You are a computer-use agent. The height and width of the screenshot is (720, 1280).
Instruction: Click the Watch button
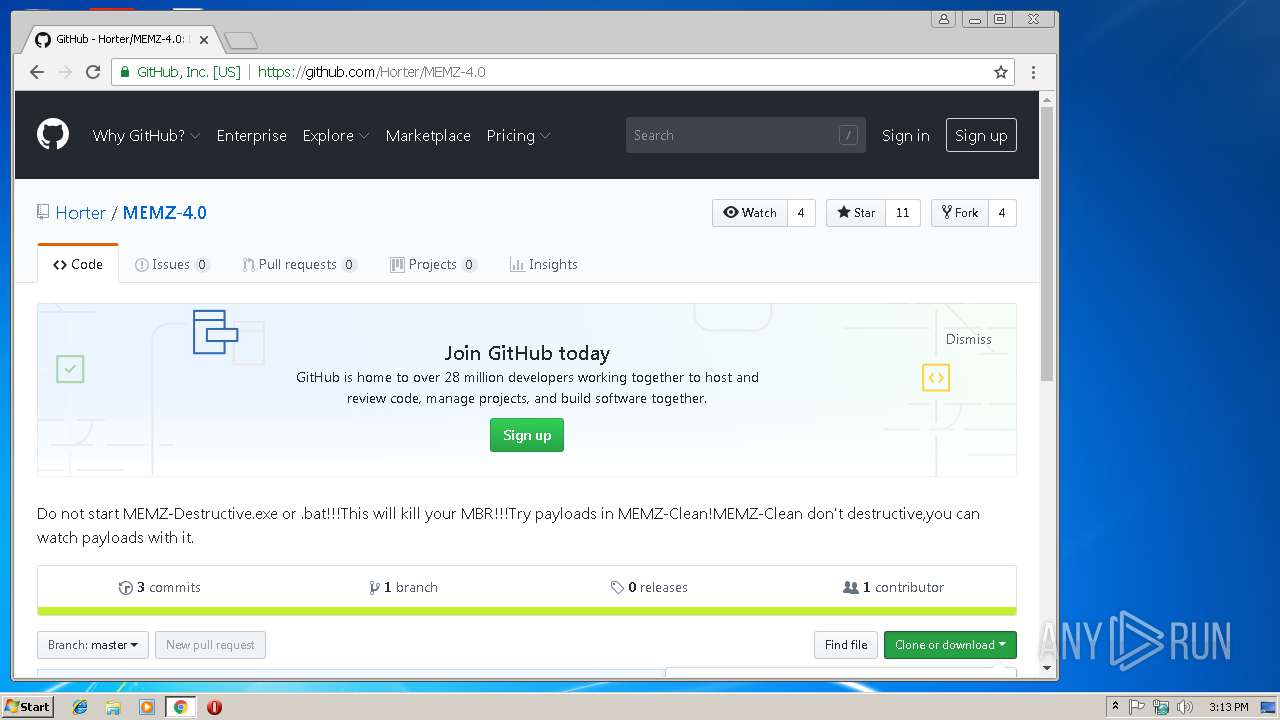coord(750,213)
